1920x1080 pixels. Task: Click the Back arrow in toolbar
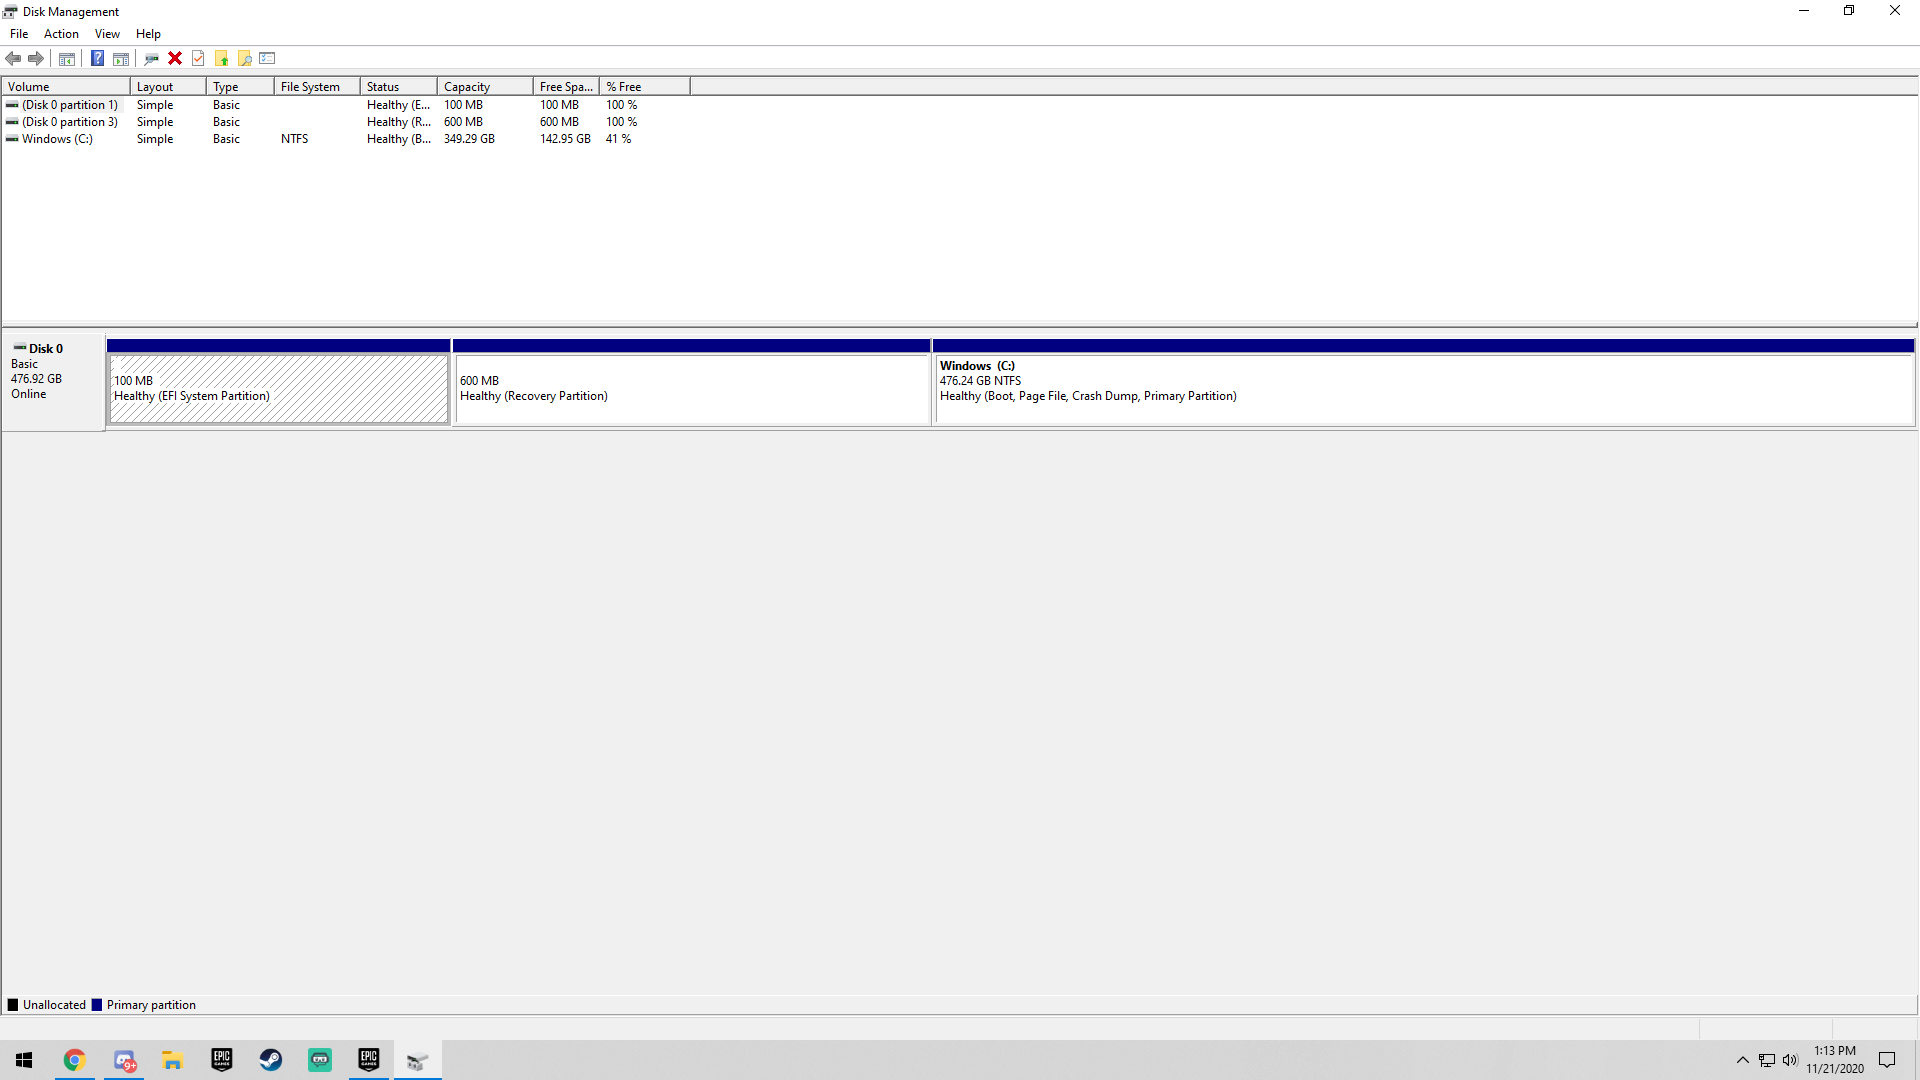pyautogui.click(x=13, y=58)
